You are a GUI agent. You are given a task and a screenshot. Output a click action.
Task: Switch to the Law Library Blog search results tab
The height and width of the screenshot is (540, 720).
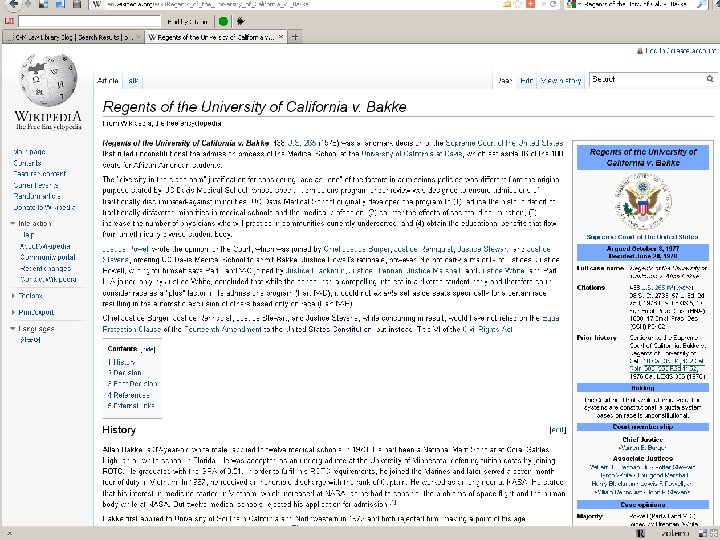click(x=73, y=37)
